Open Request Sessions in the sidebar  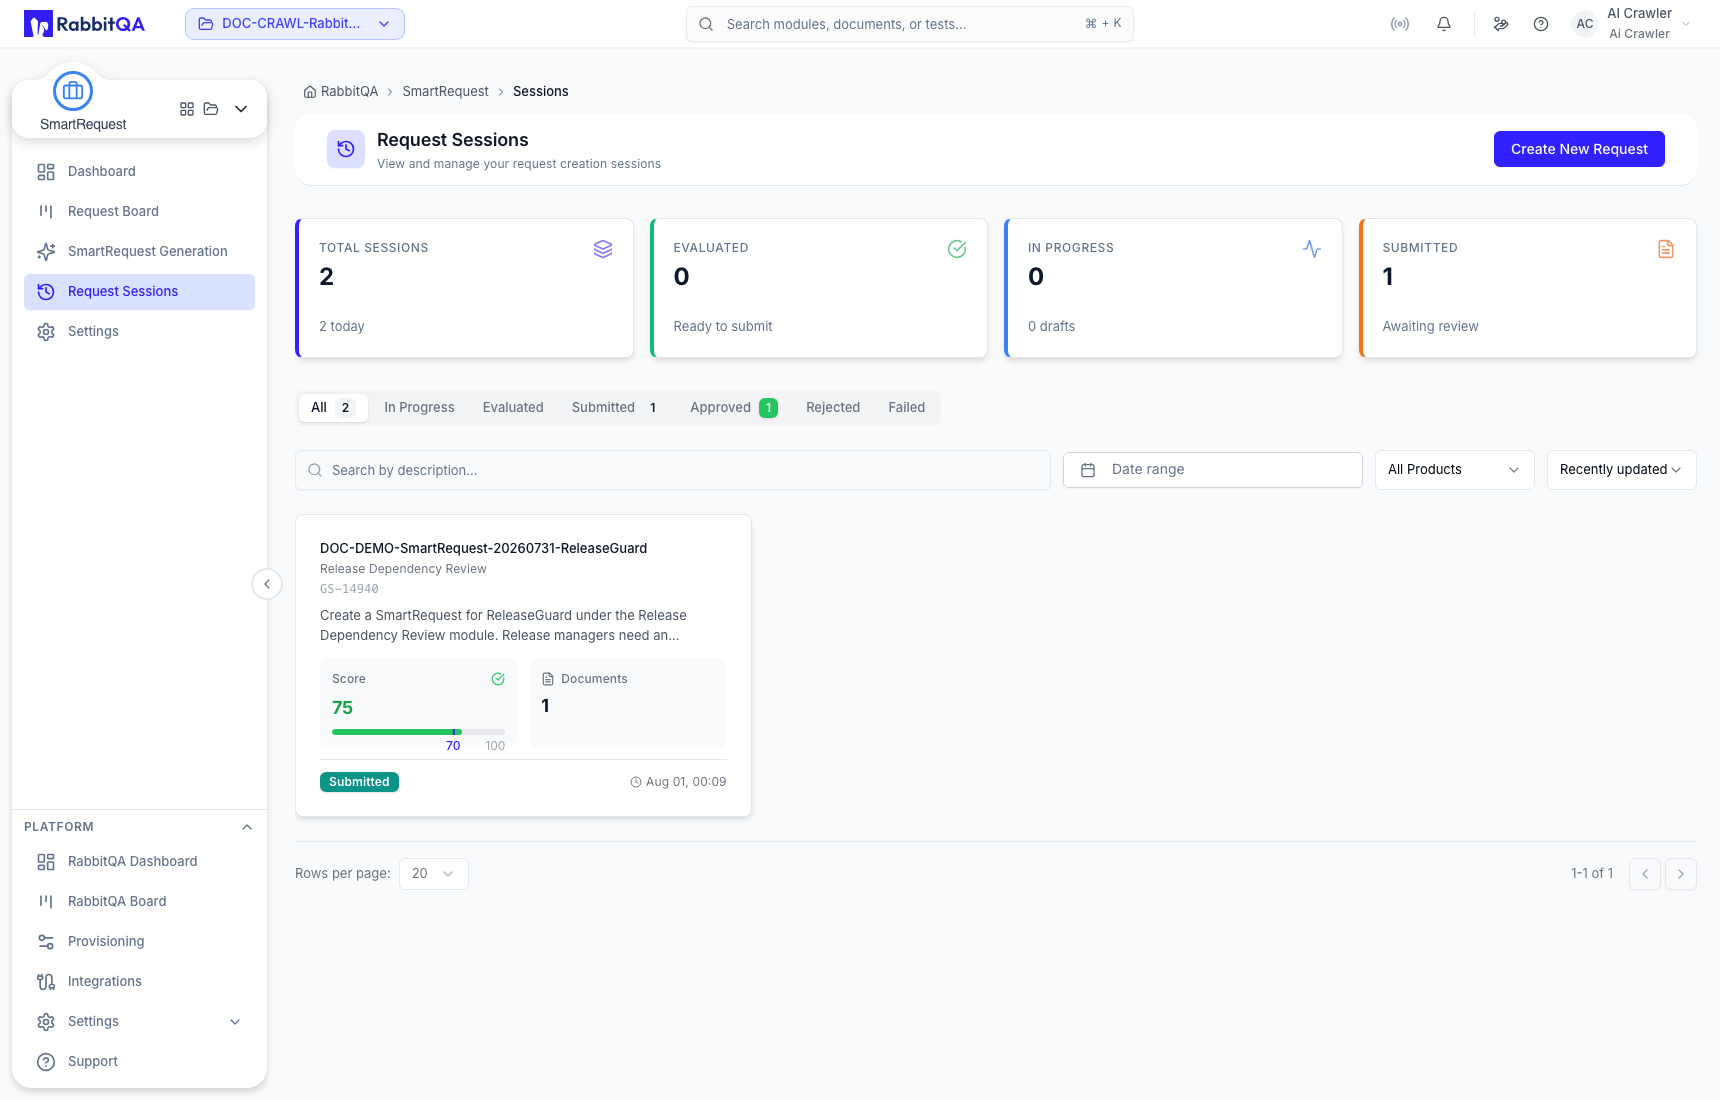139,292
